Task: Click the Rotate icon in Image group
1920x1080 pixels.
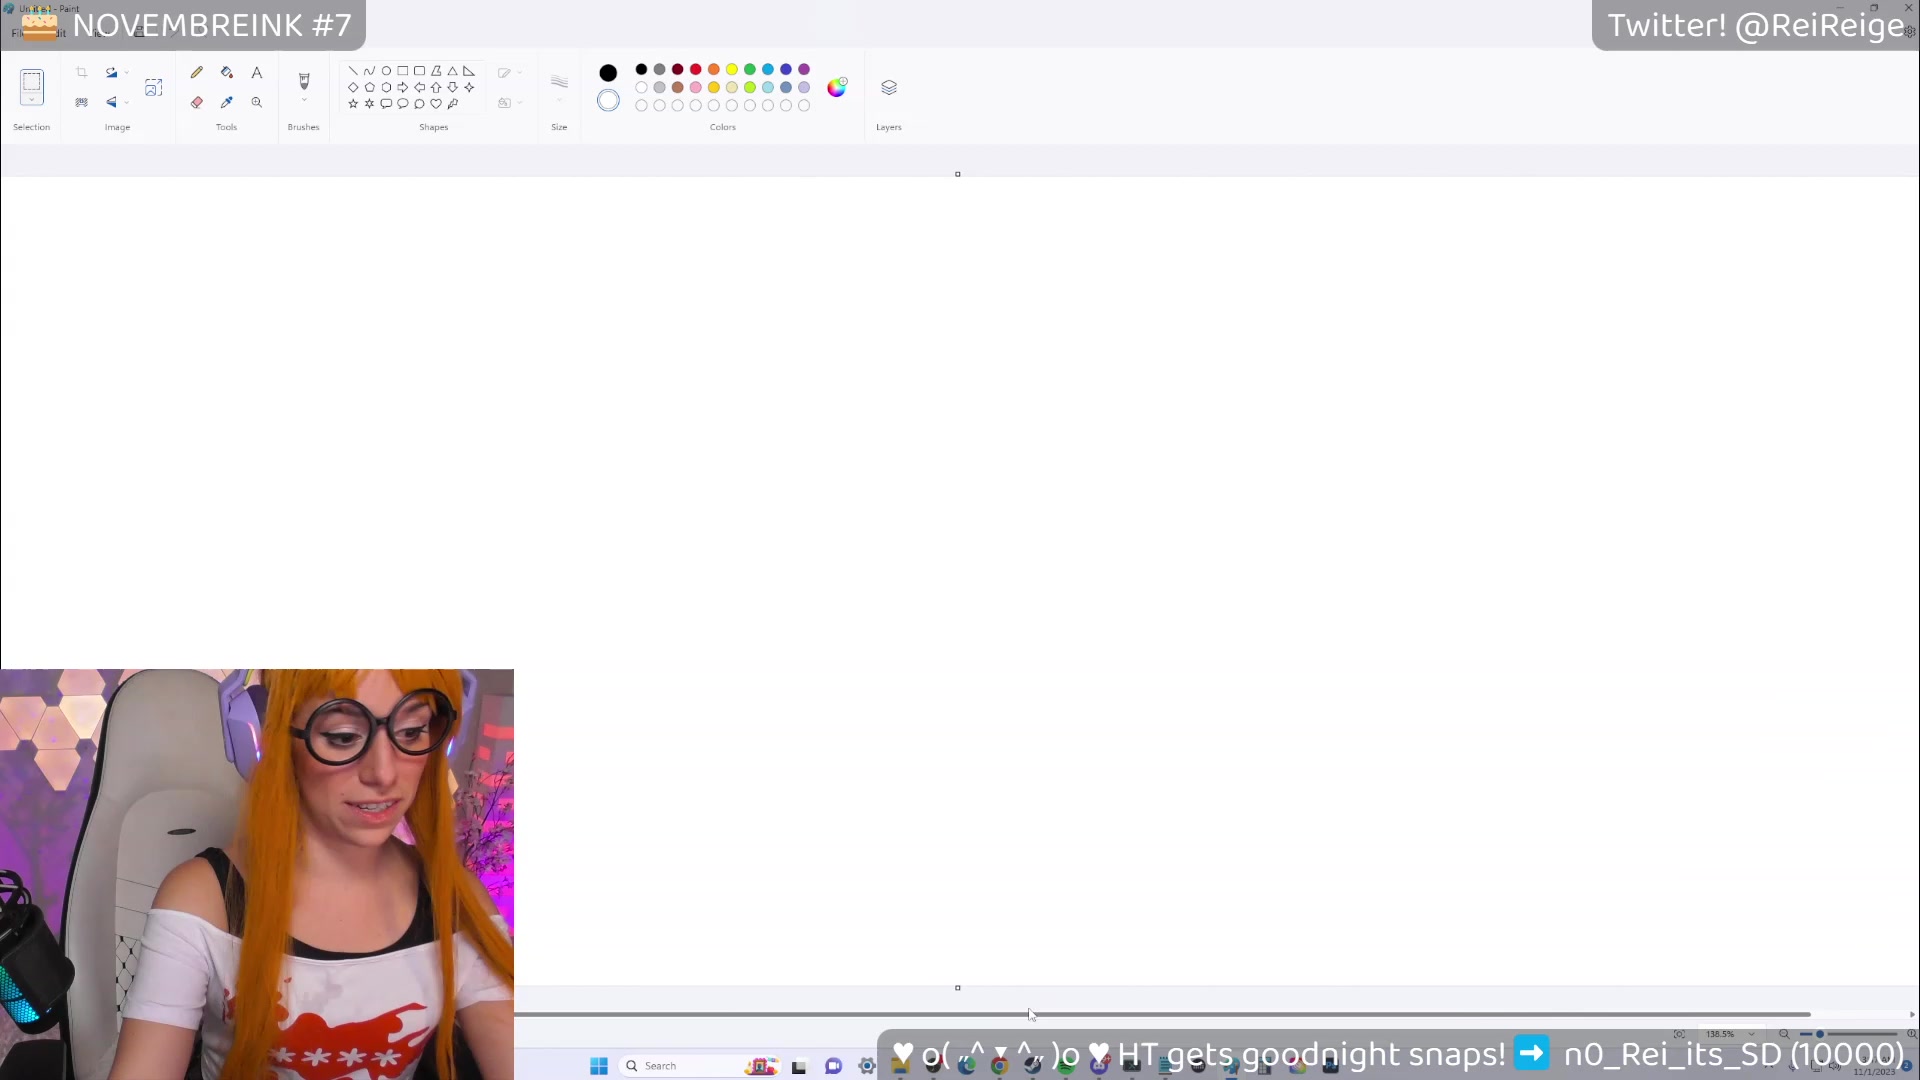Action: tap(111, 72)
